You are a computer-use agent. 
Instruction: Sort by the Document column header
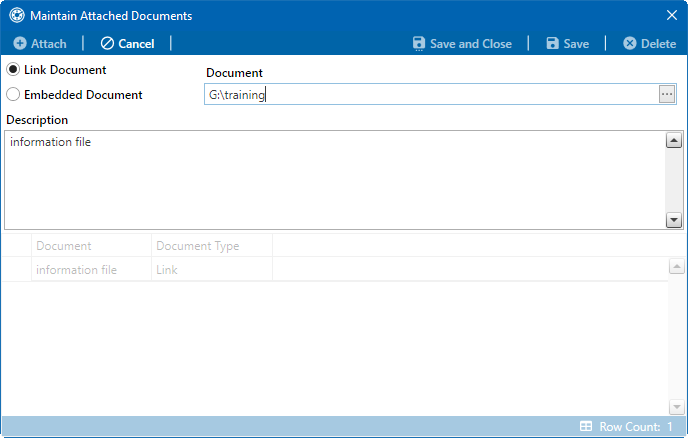[x=91, y=246]
